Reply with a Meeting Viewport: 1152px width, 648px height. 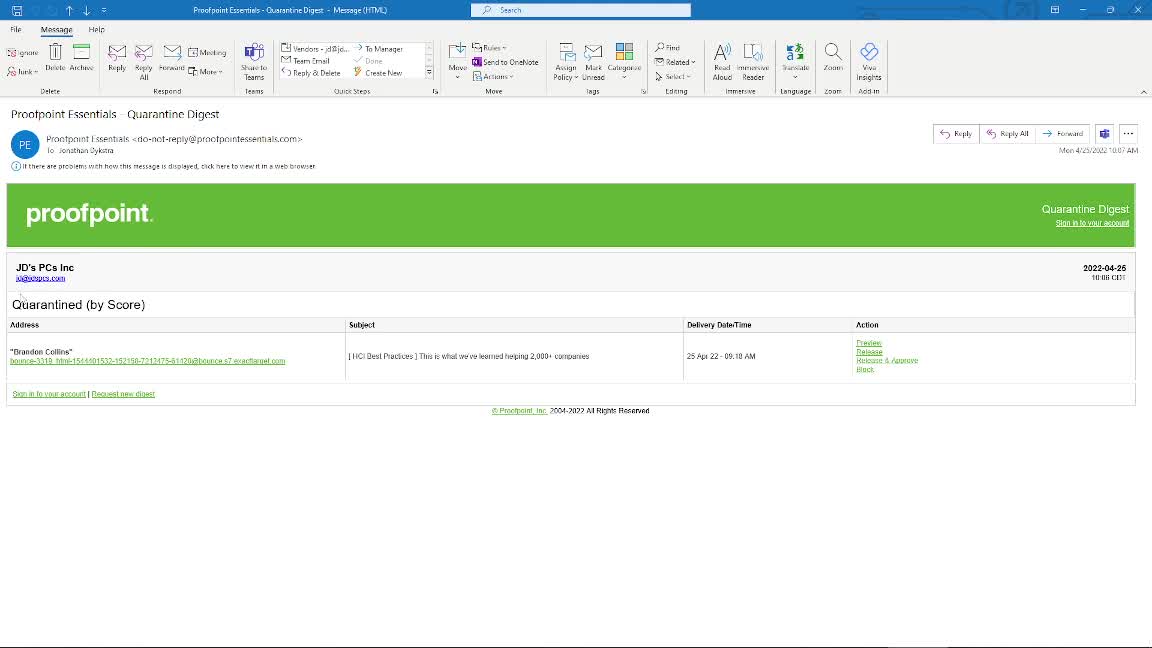pyautogui.click(x=207, y=53)
